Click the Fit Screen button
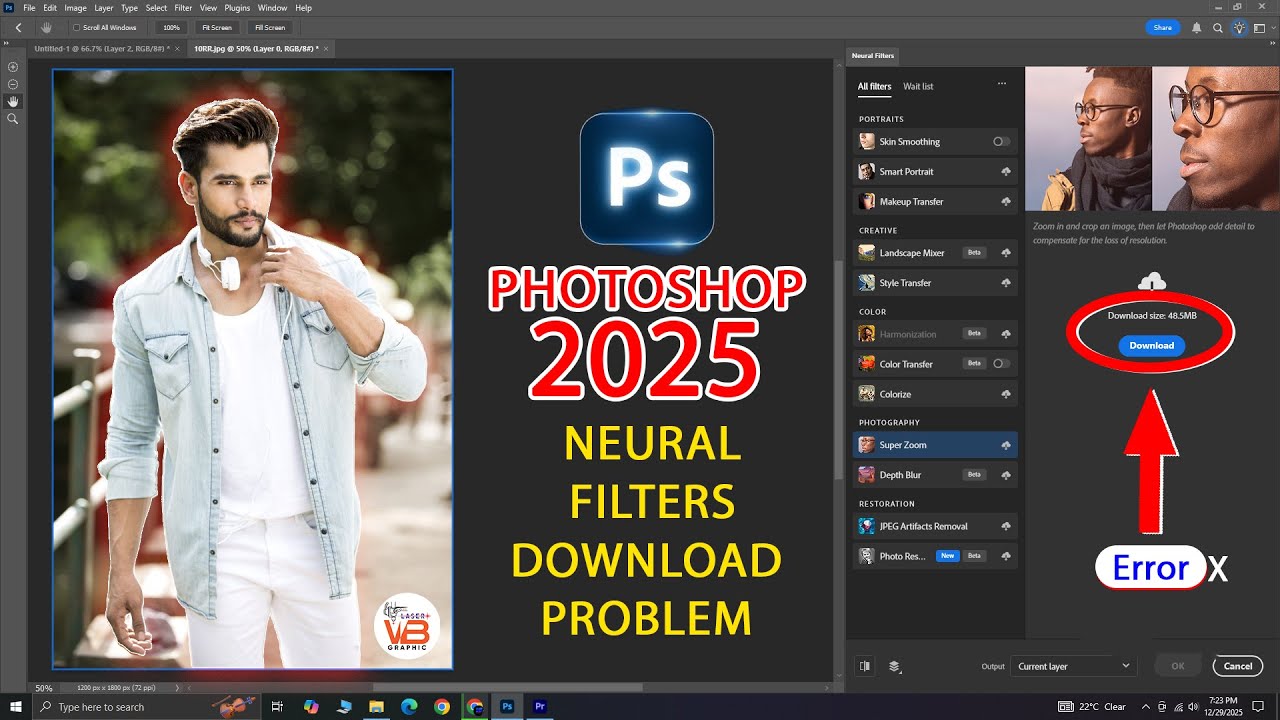Screen dimensions: 1280x720 pyautogui.click(x=216, y=28)
